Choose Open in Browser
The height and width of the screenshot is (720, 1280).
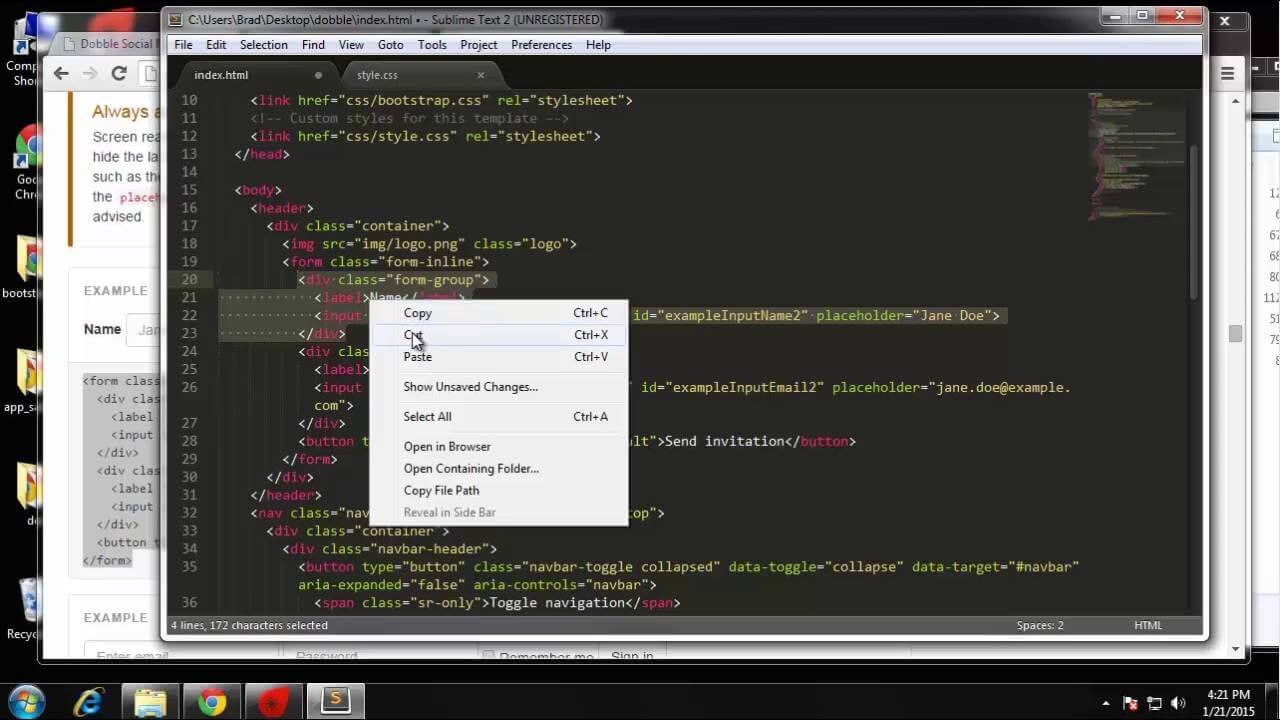pyautogui.click(x=499, y=447)
